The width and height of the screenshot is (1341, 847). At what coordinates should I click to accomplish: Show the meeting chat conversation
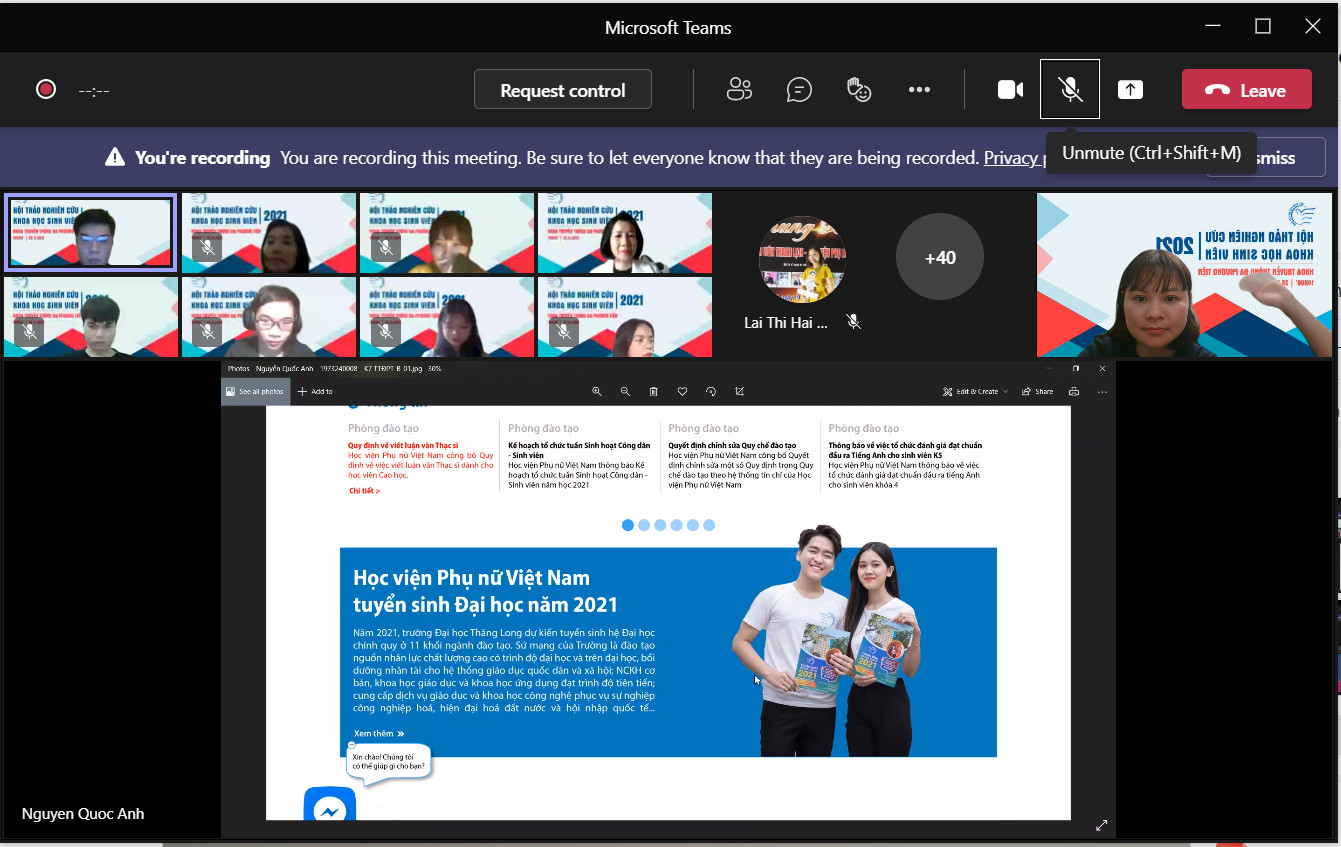(x=799, y=90)
